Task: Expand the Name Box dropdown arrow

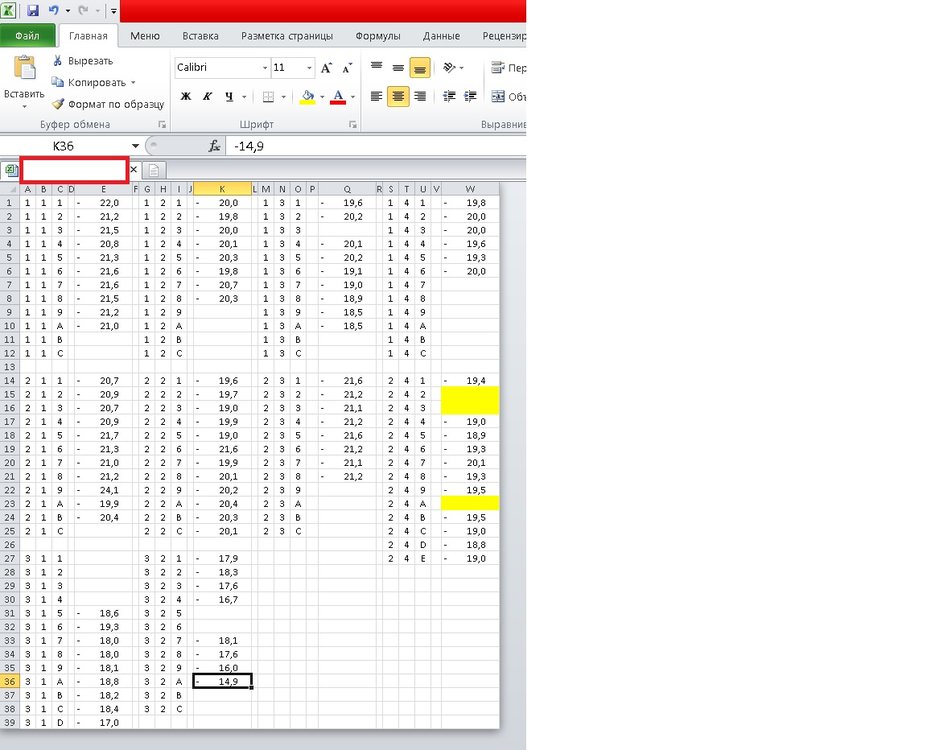Action: click(136, 146)
